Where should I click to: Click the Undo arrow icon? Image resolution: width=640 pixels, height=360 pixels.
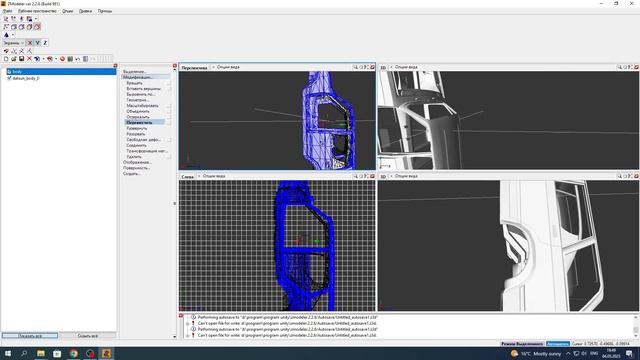point(78,59)
